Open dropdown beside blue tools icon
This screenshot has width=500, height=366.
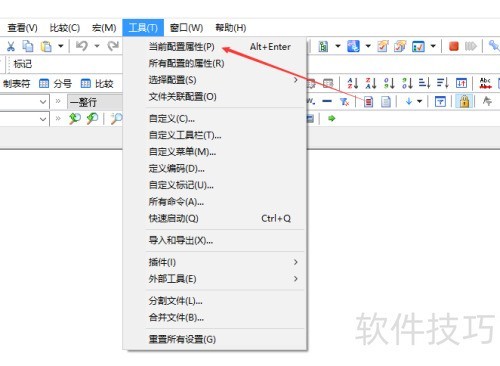(368, 46)
